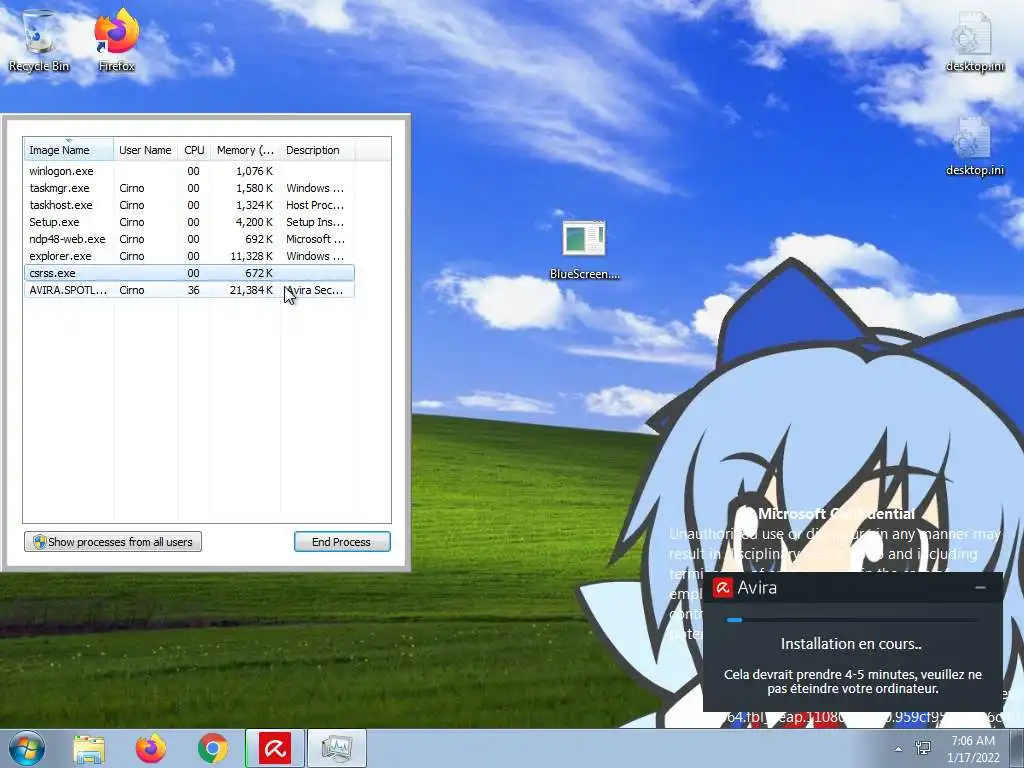
Task: Open the Recycle Bin desktop icon
Action: coord(39,40)
